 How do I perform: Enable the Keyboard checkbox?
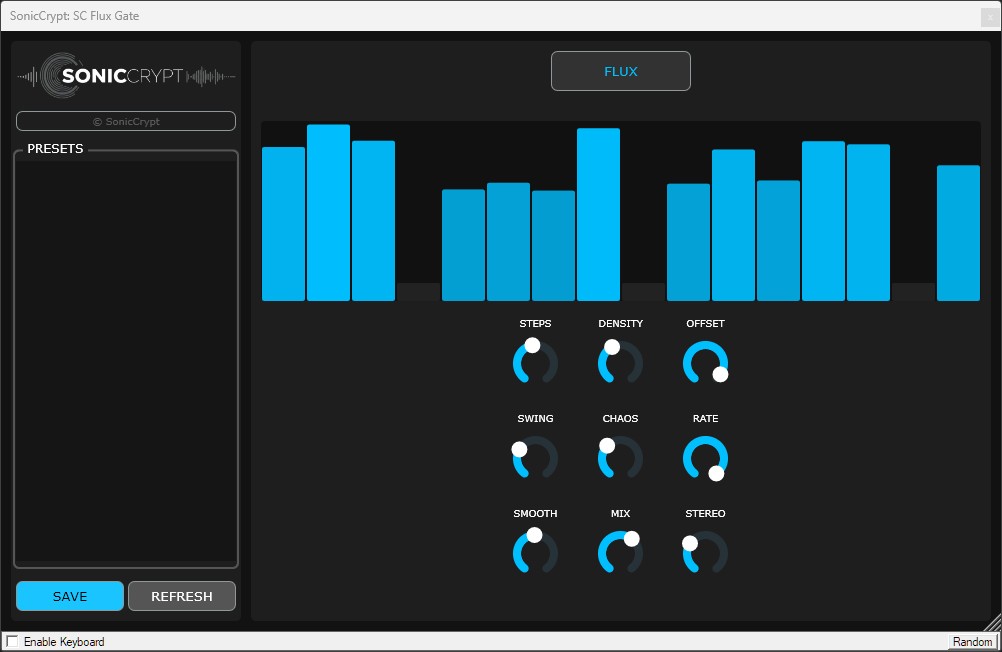click(x=14, y=641)
